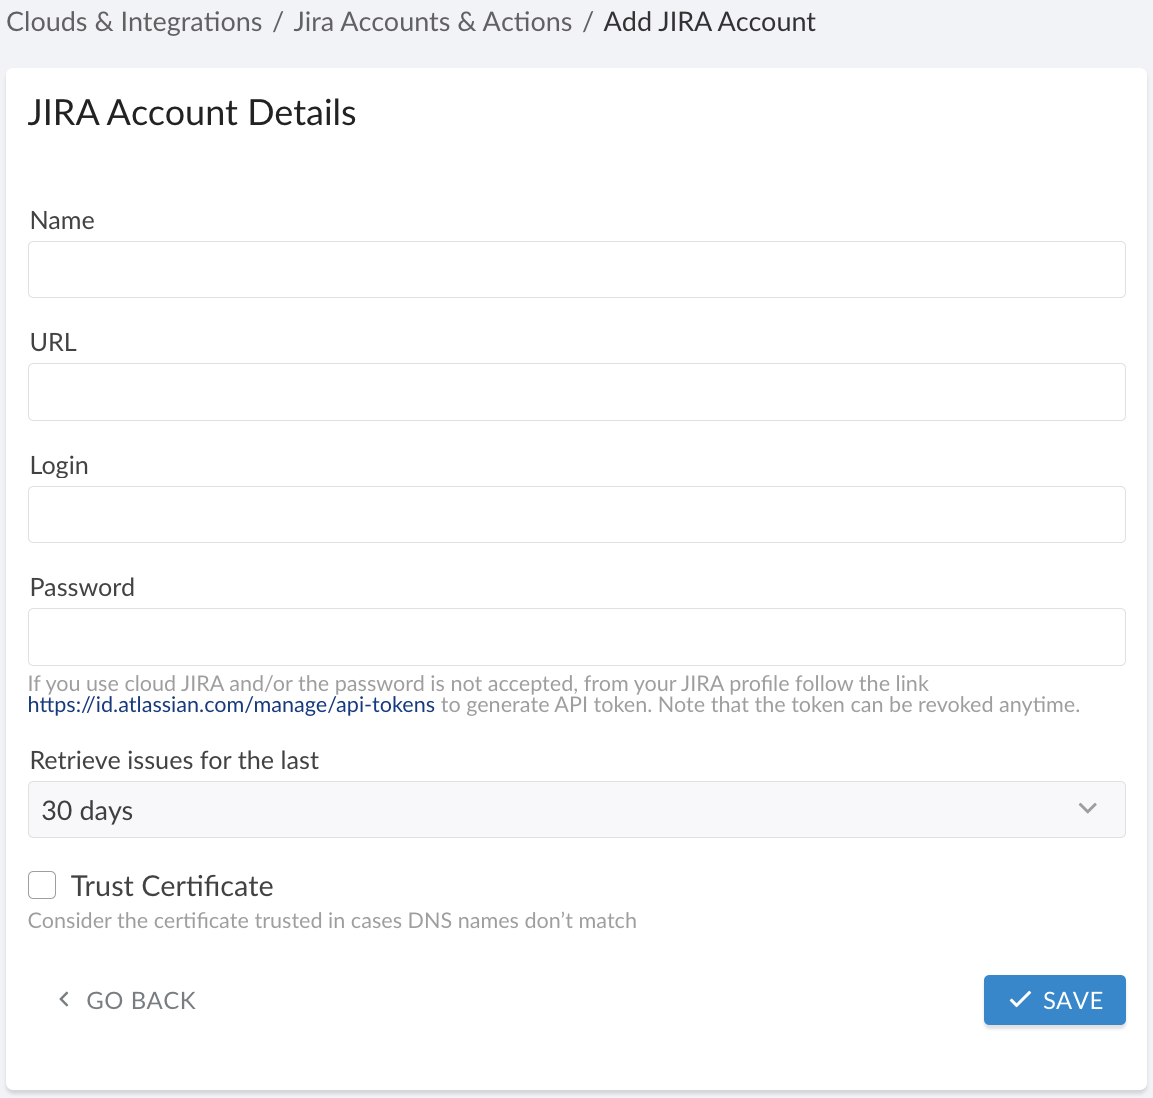Focus the URL input field
The height and width of the screenshot is (1098, 1153).
[576, 391]
